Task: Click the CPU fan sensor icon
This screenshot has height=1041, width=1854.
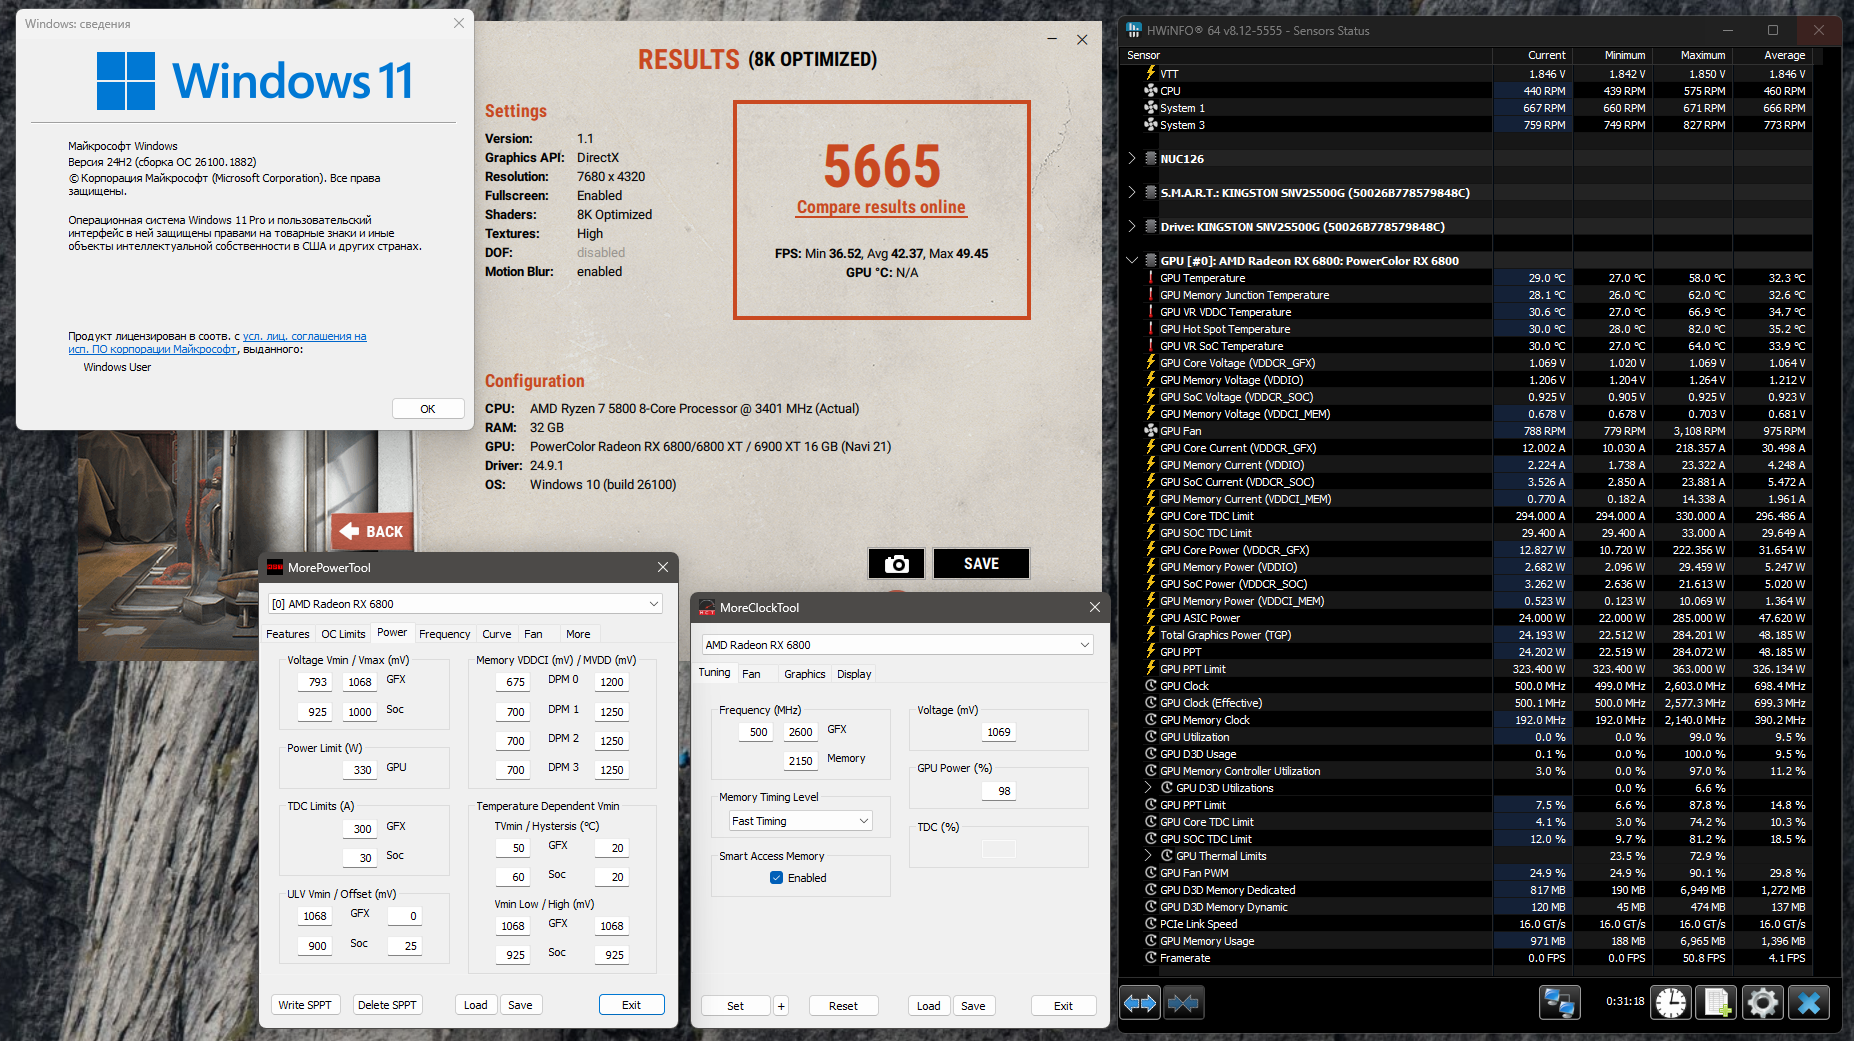Action: click(x=1151, y=91)
